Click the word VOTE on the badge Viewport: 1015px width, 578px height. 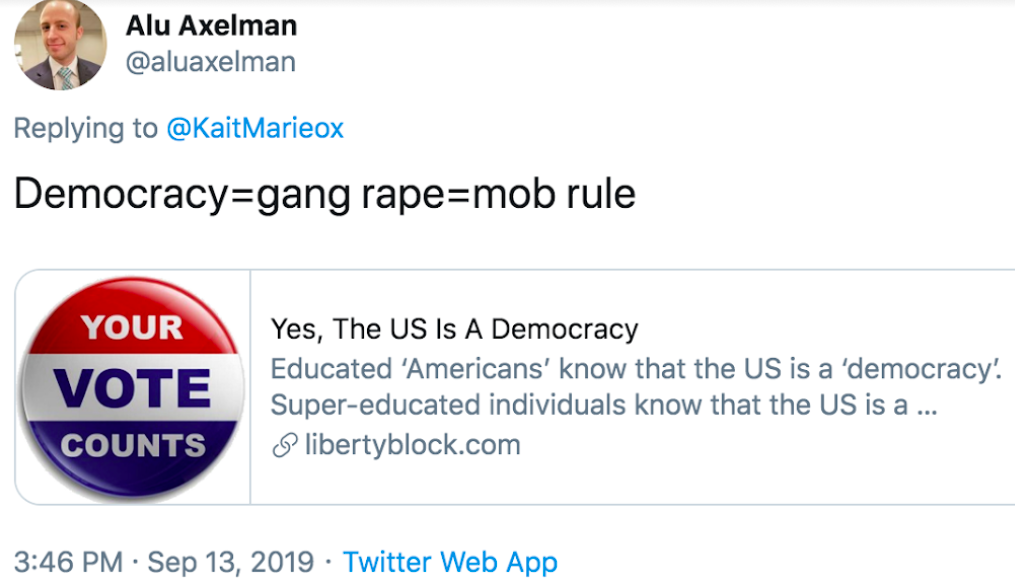[x=132, y=388]
